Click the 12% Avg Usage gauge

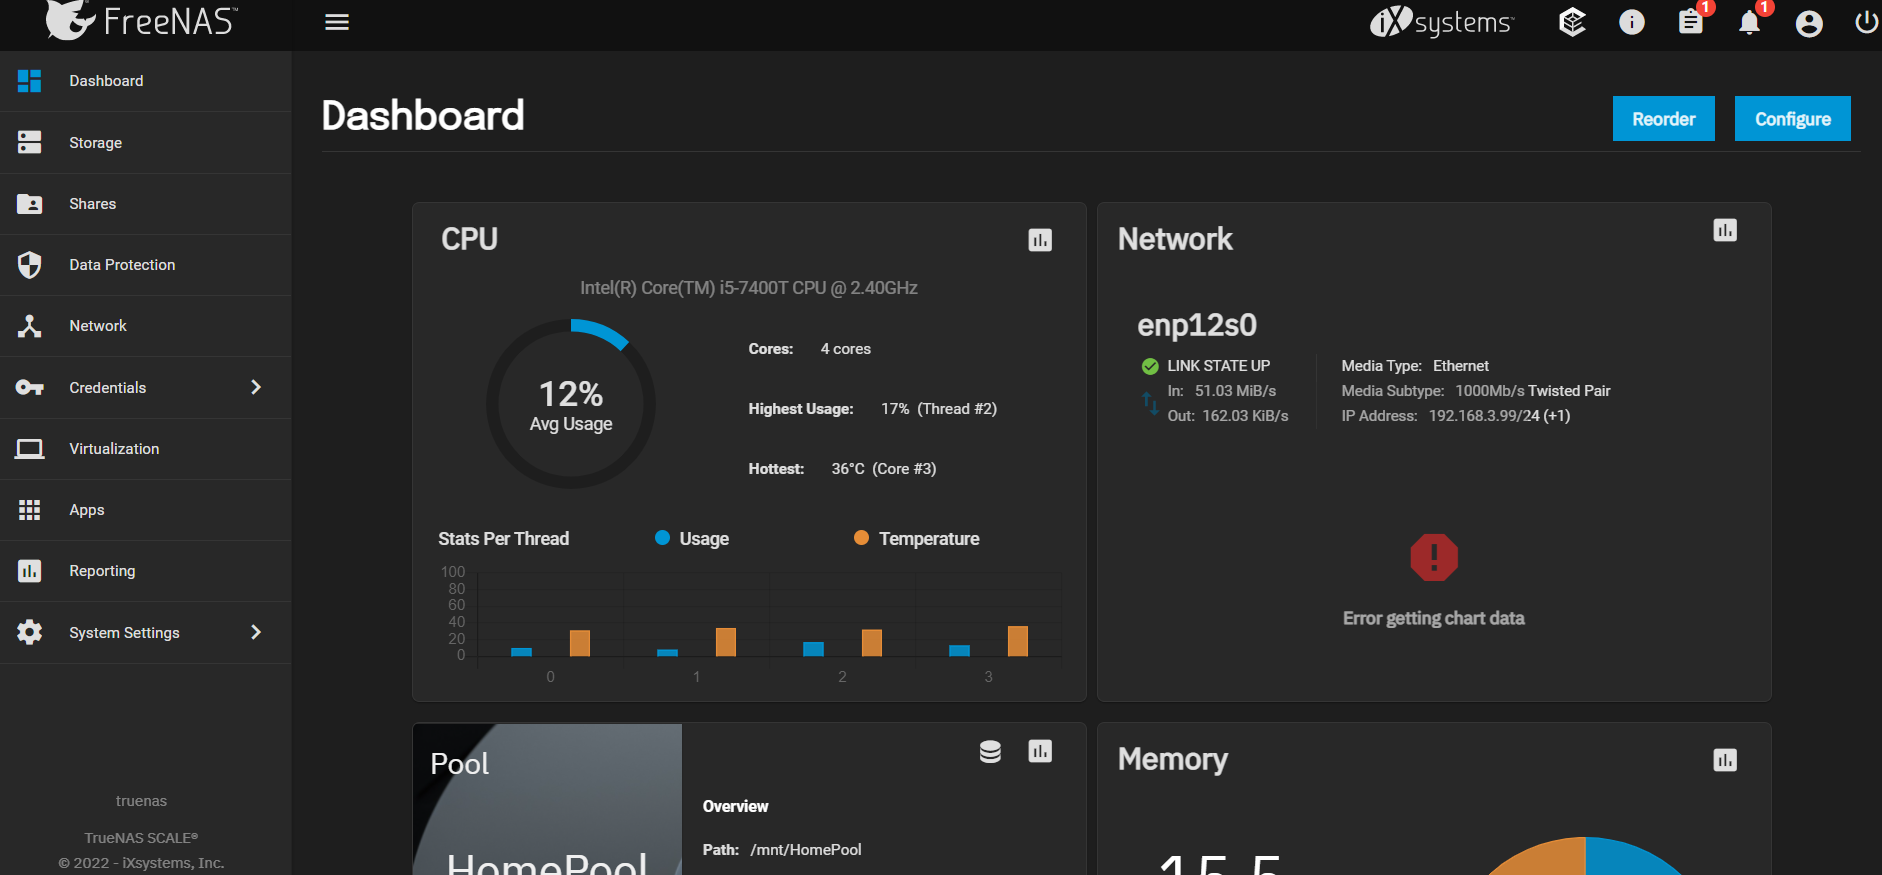tap(571, 404)
